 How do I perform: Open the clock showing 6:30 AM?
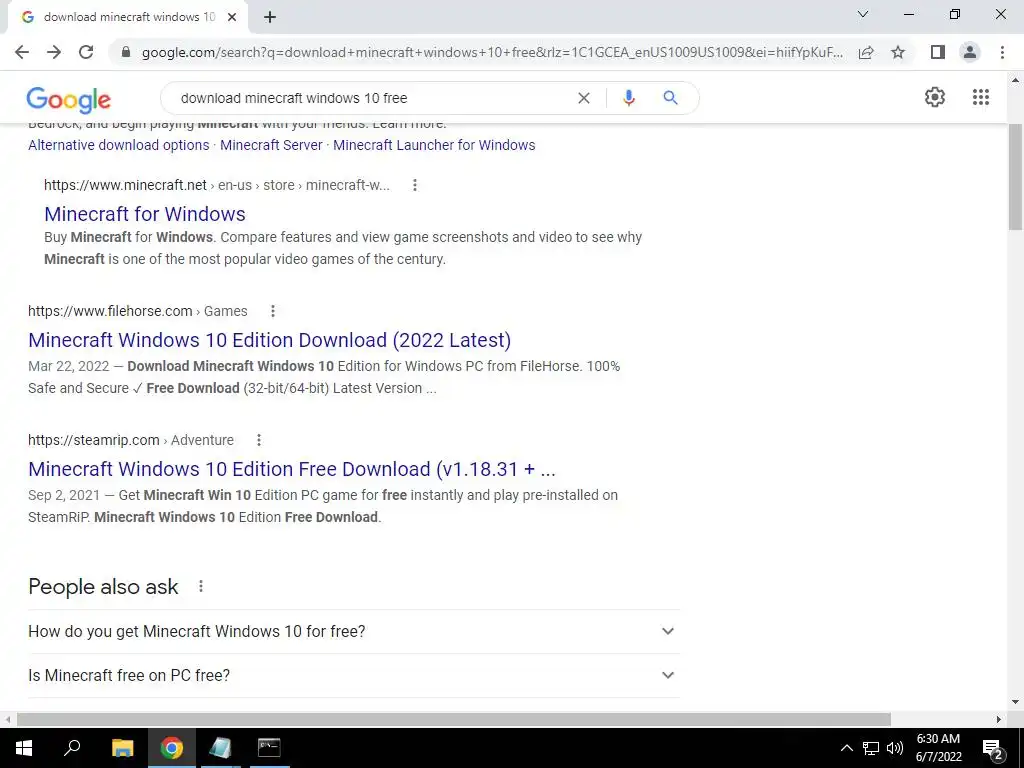(x=938, y=748)
